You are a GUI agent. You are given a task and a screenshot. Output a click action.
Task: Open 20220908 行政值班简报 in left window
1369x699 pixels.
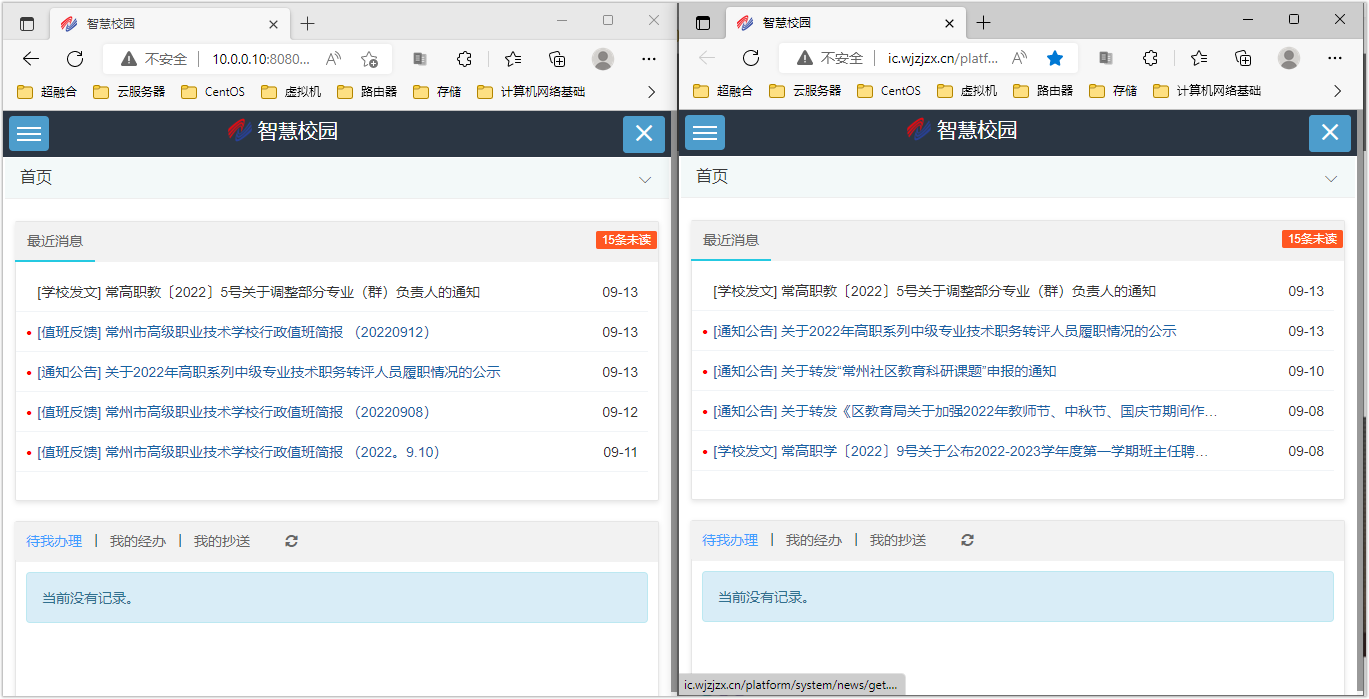(234, 412)
